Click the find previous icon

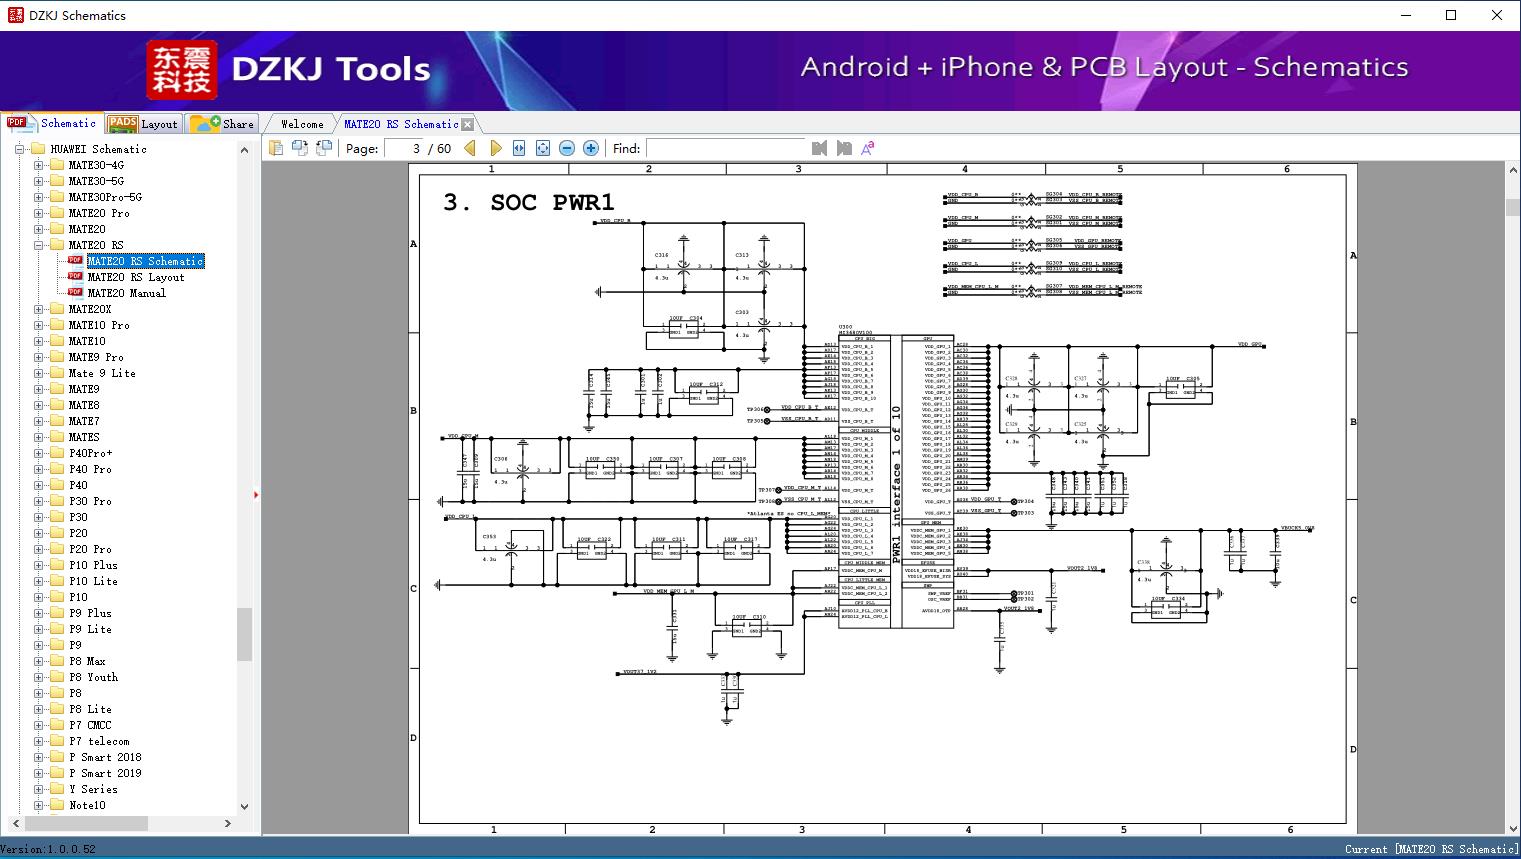click(820, 148)
